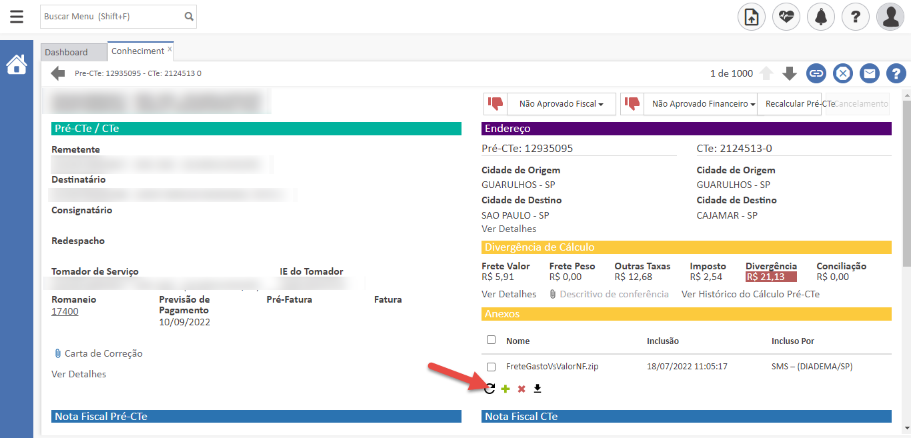This screenshot has width=911, height=438.
Task: Delete selected attachment with red X
Action: tap(521, 388)
